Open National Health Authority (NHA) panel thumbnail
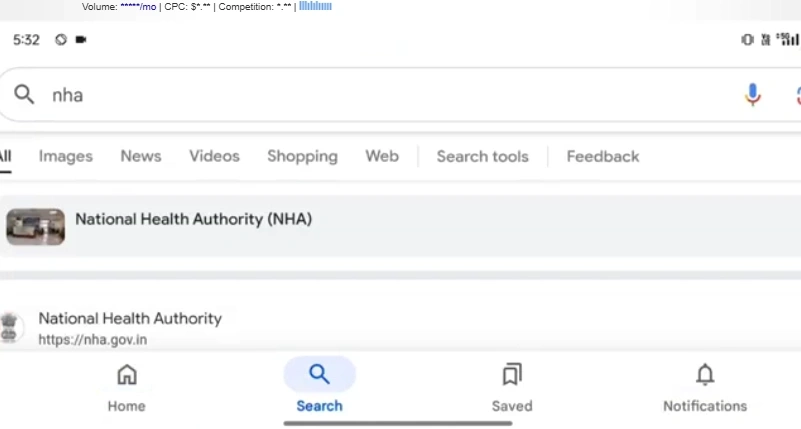The height and width of the screenshot is (429, 801). [36, 227]
